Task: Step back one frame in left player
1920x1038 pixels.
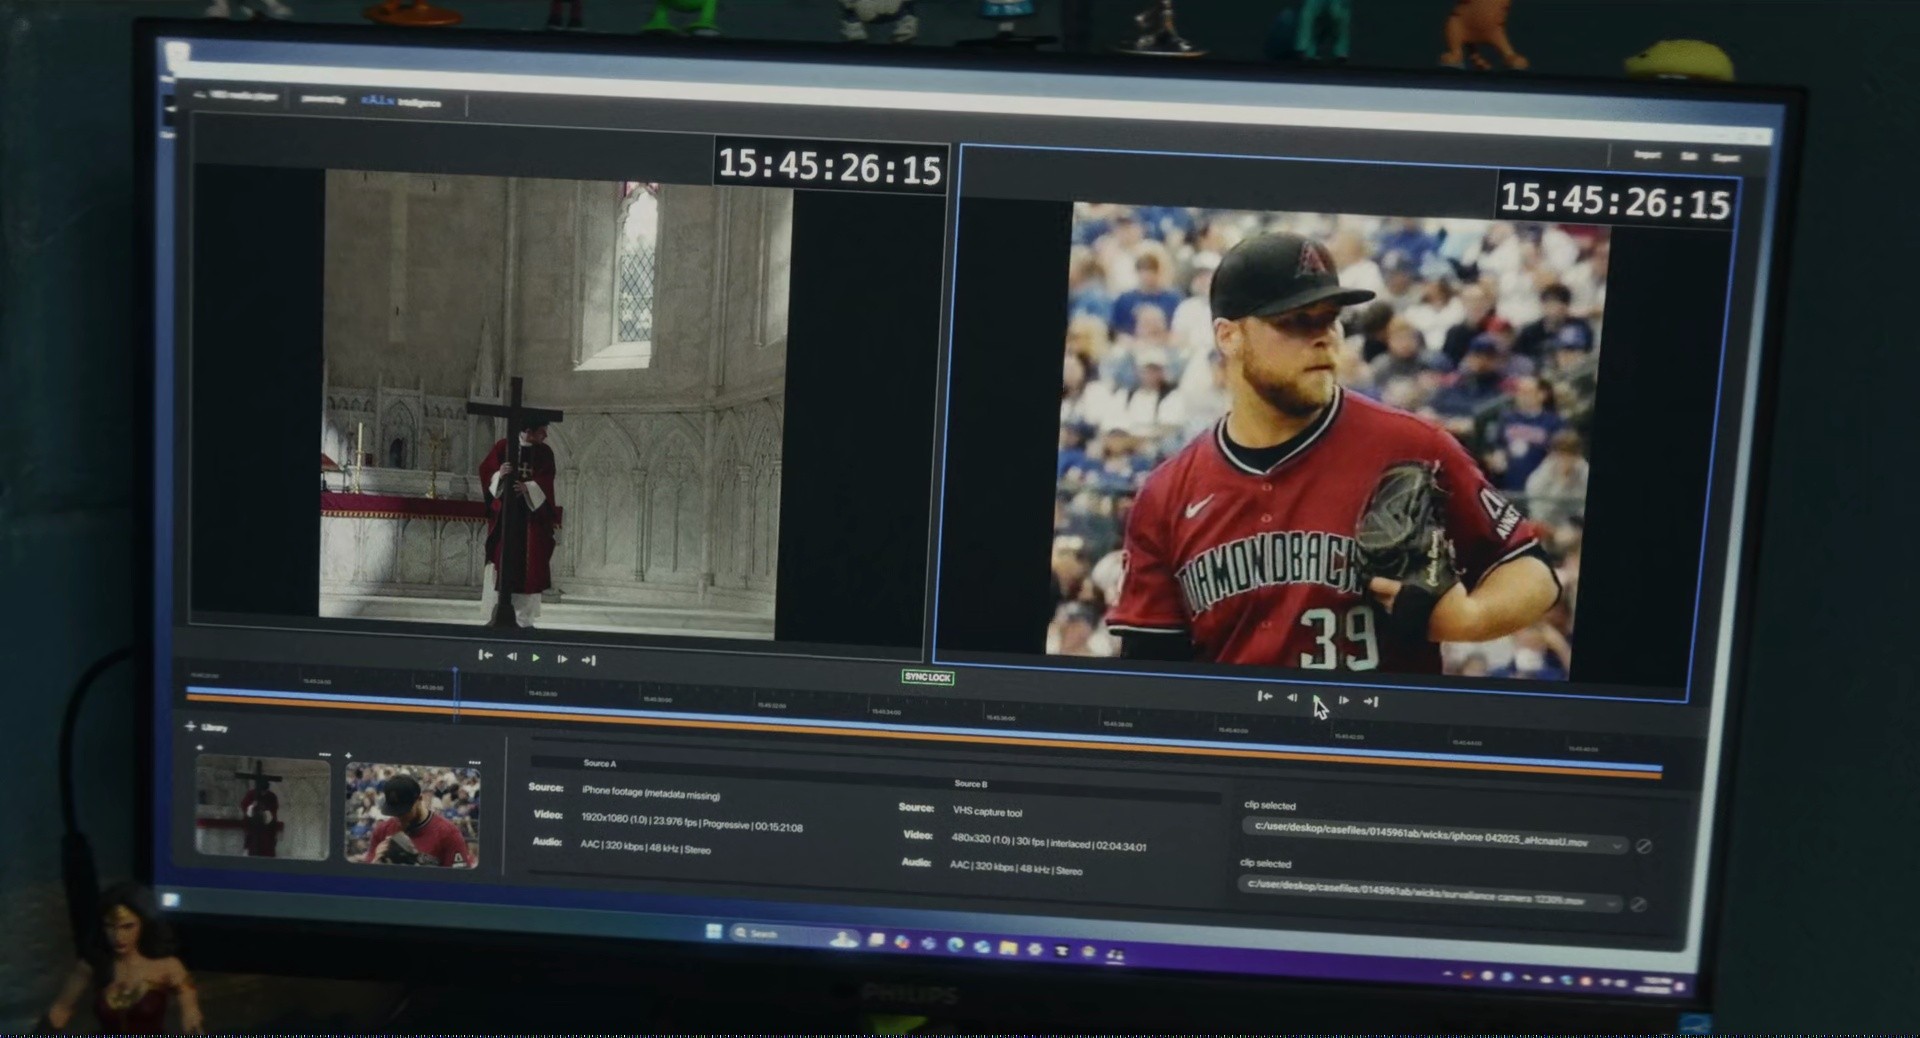Action: 511,656
